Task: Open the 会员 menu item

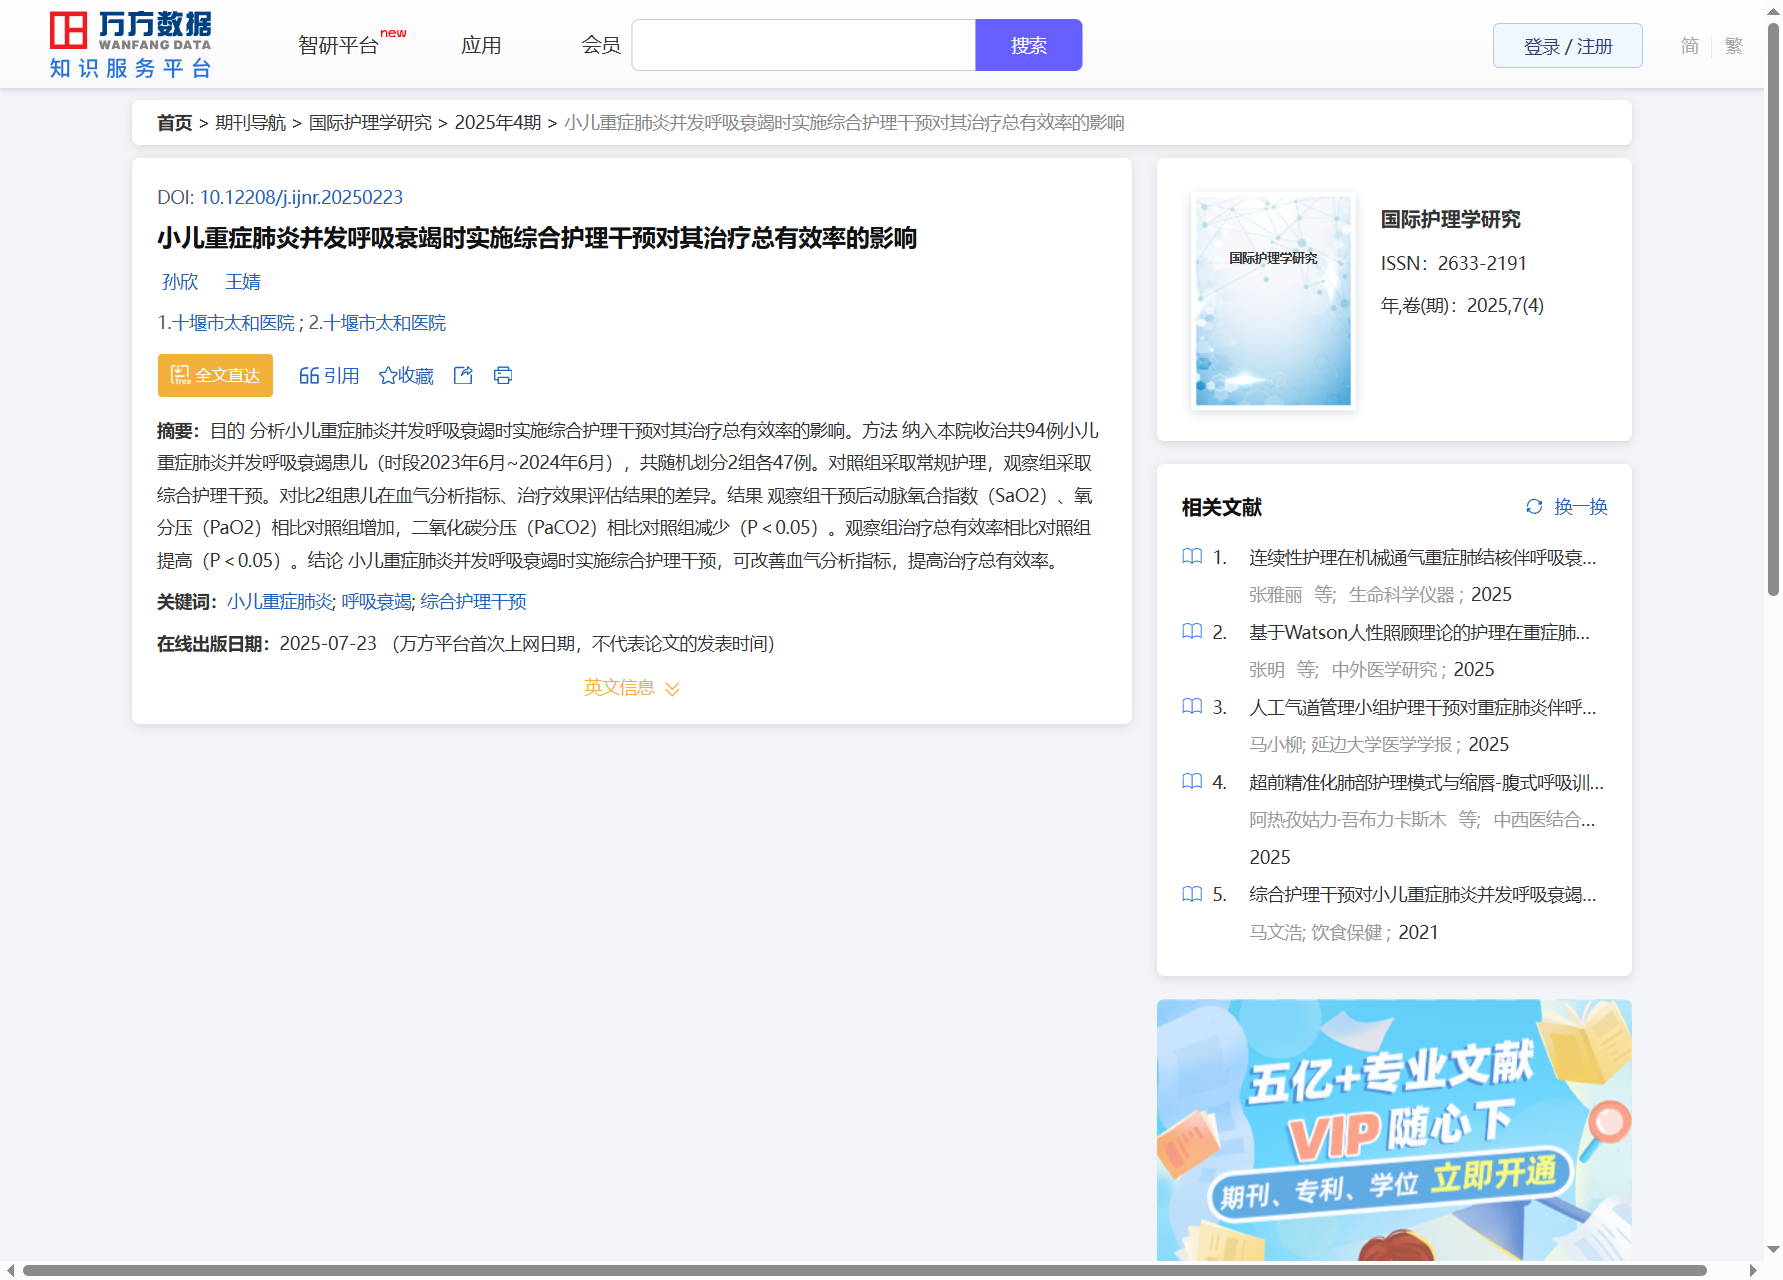Action: coord(601,45)
